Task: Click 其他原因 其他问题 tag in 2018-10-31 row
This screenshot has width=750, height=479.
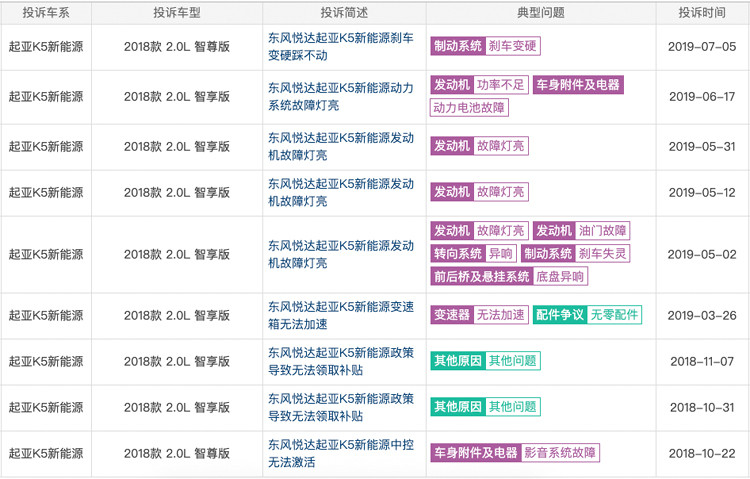Action: 485,407
